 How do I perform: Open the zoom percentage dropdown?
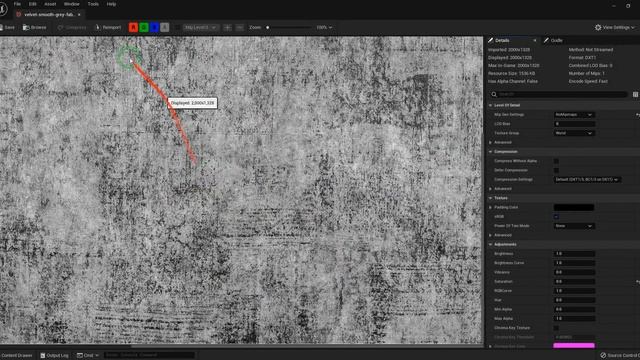(324, 27)
